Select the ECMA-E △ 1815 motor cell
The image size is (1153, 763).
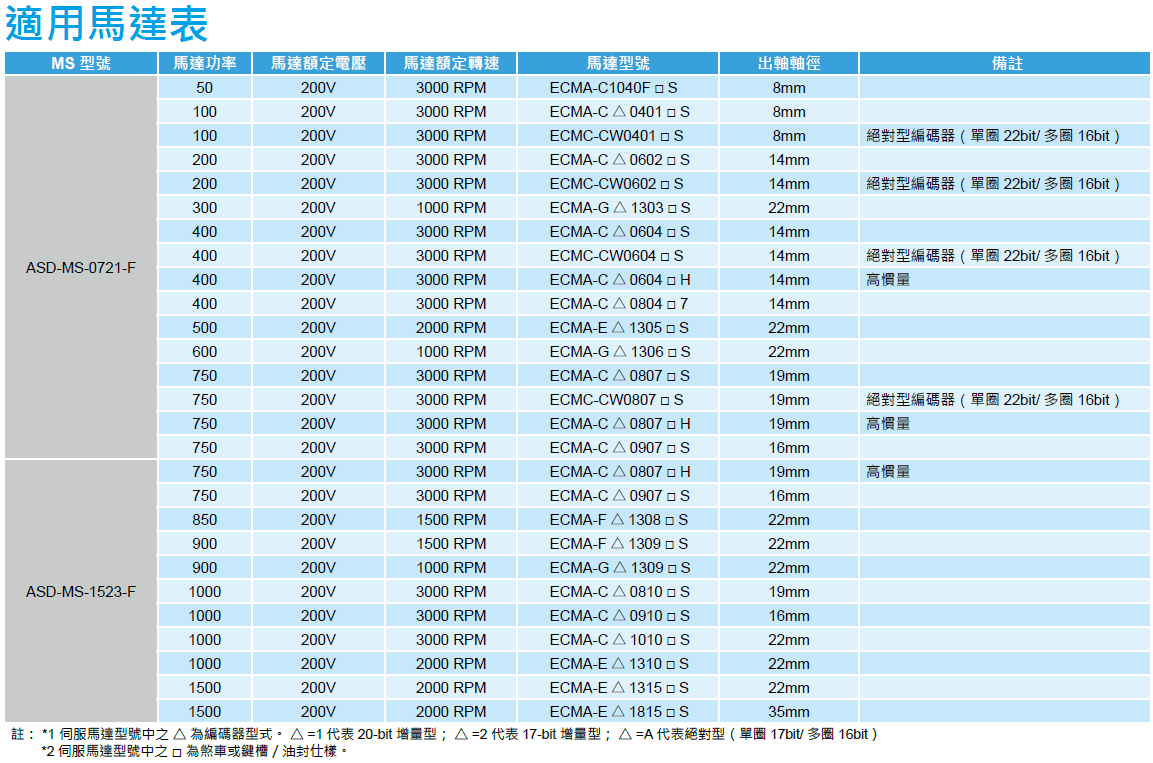[619, 712]
